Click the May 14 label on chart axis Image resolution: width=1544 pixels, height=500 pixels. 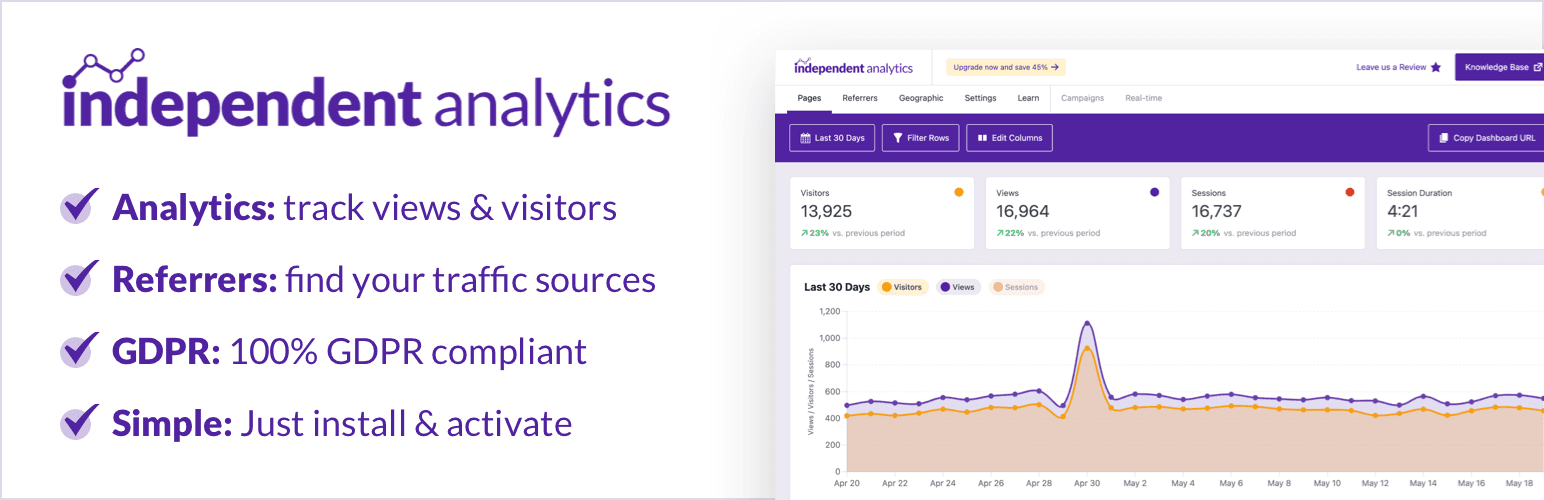click(1422, 483)
